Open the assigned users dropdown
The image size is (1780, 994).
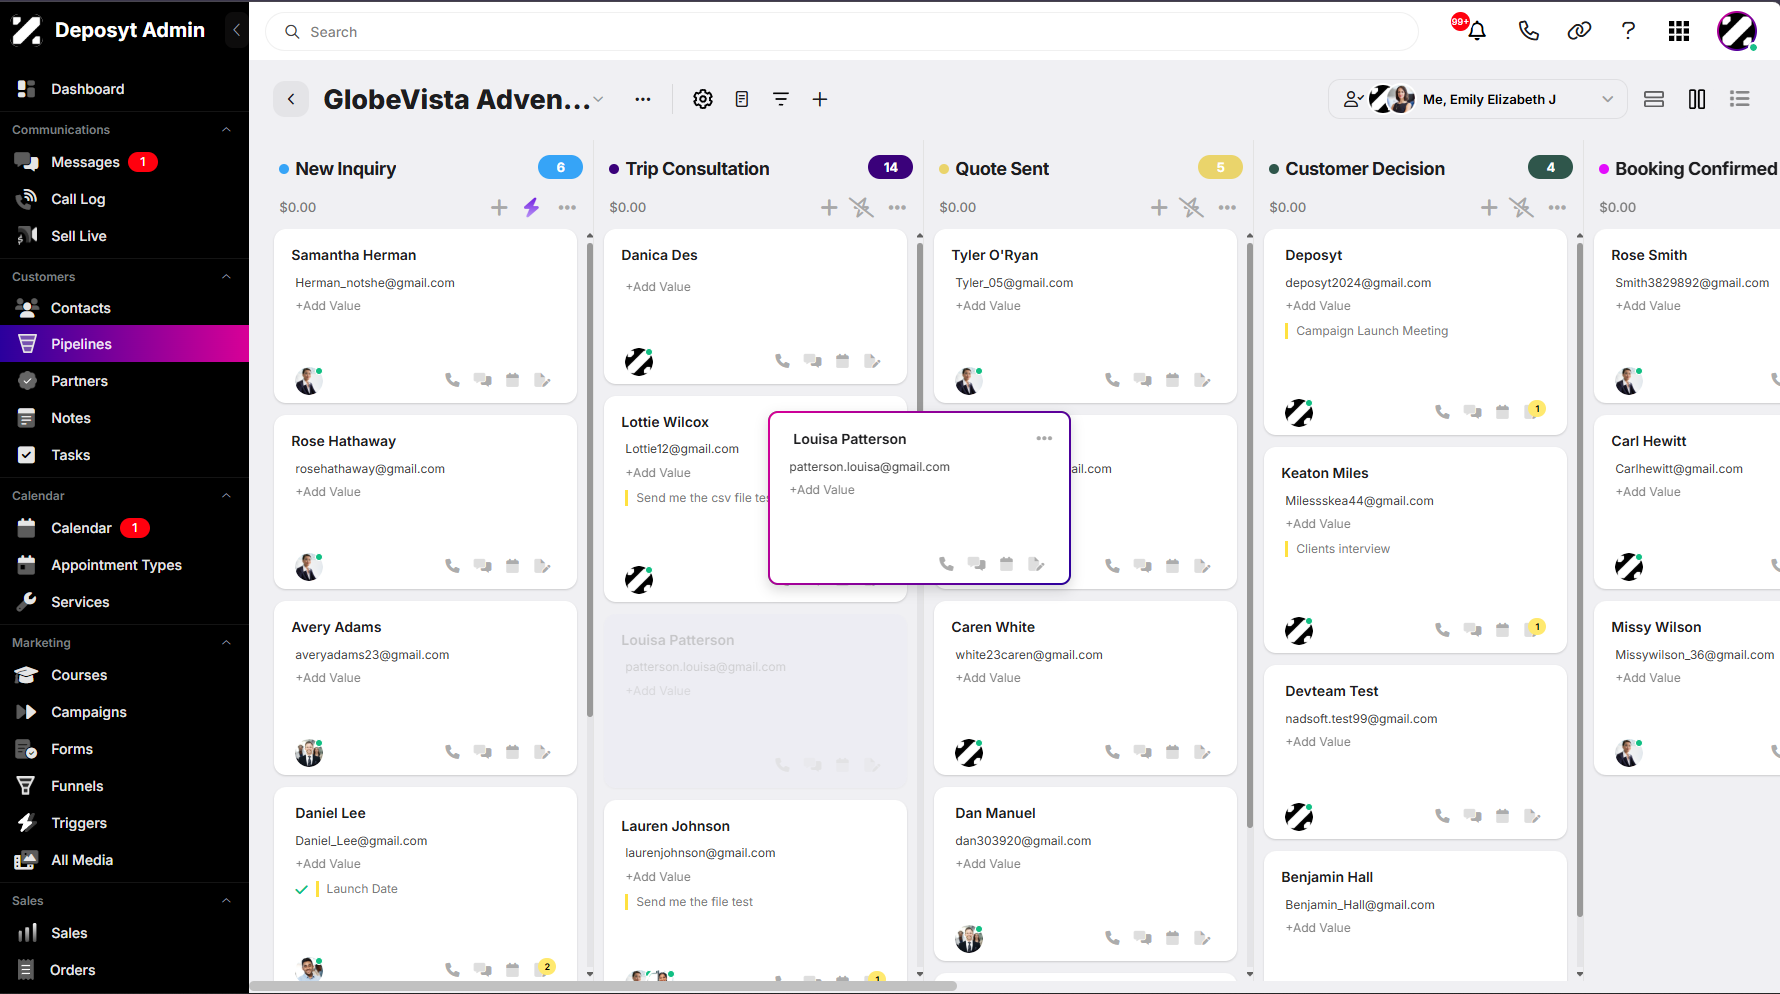(x=1478, y=99)
